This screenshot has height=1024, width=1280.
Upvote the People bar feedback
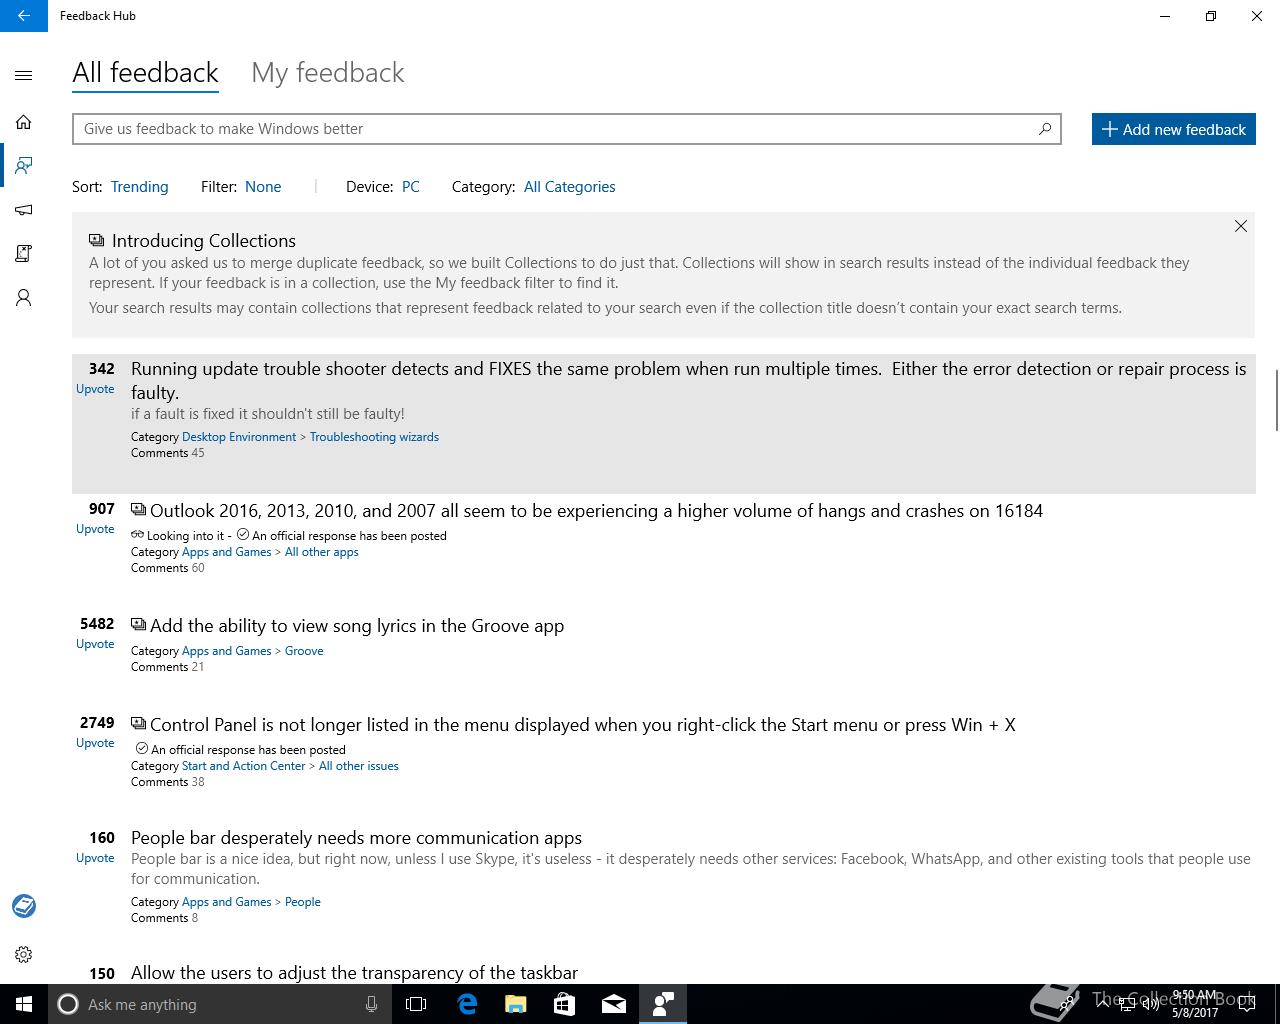(x=95, y=858)
